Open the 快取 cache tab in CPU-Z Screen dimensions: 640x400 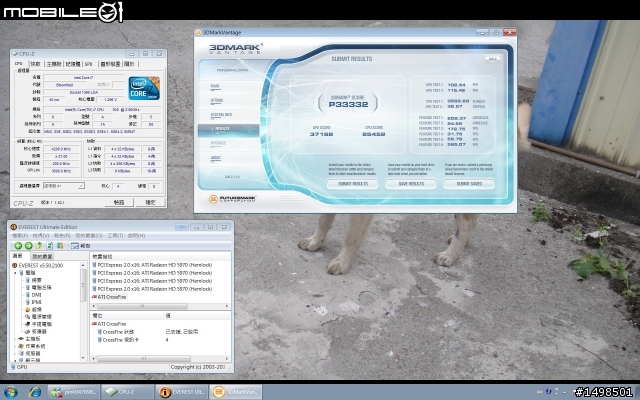tap(36, 64)
